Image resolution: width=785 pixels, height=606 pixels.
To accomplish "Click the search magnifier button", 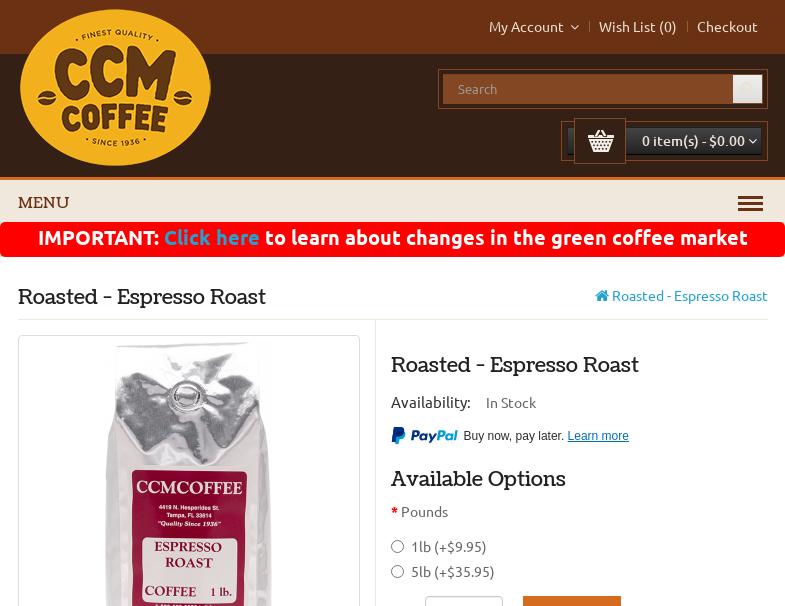I will point(747,89).
